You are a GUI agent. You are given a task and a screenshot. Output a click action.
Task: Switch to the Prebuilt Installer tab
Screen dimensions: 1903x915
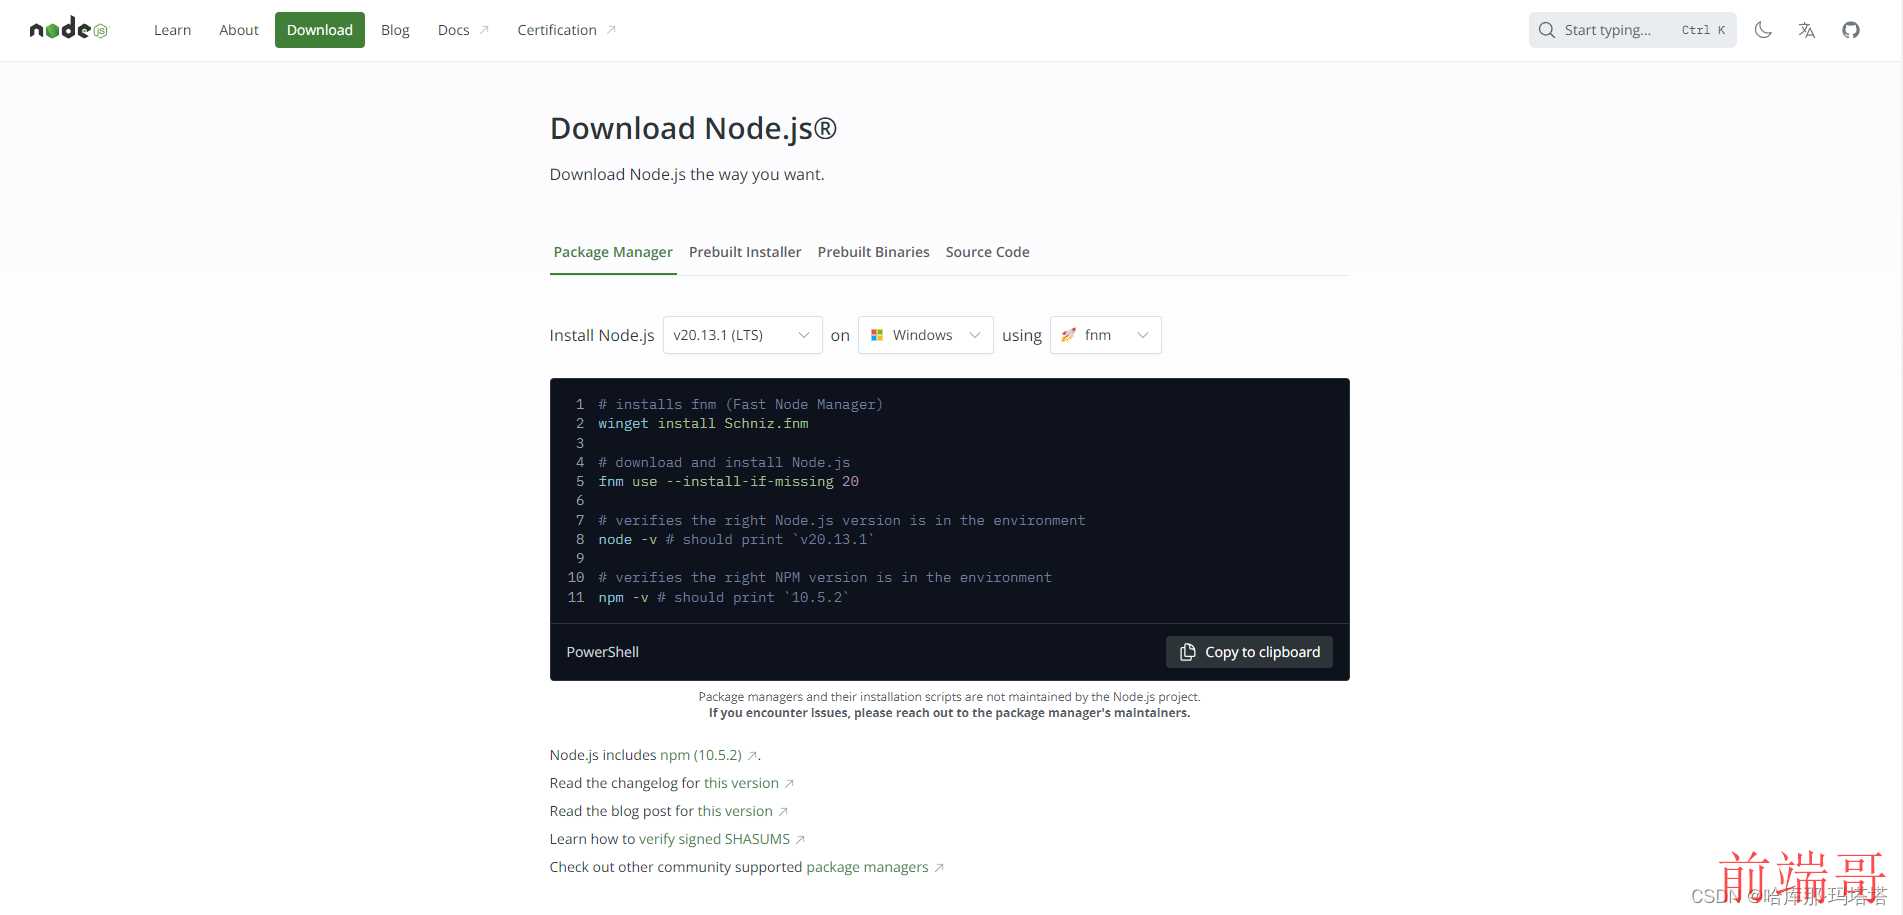point(745,252)
